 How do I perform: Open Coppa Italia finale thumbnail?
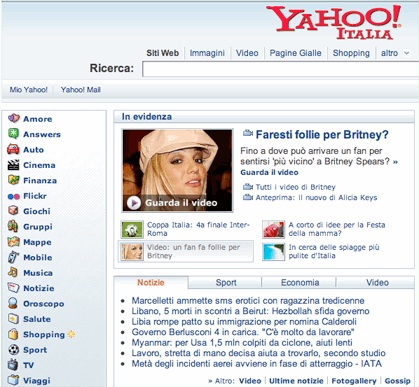132,229
